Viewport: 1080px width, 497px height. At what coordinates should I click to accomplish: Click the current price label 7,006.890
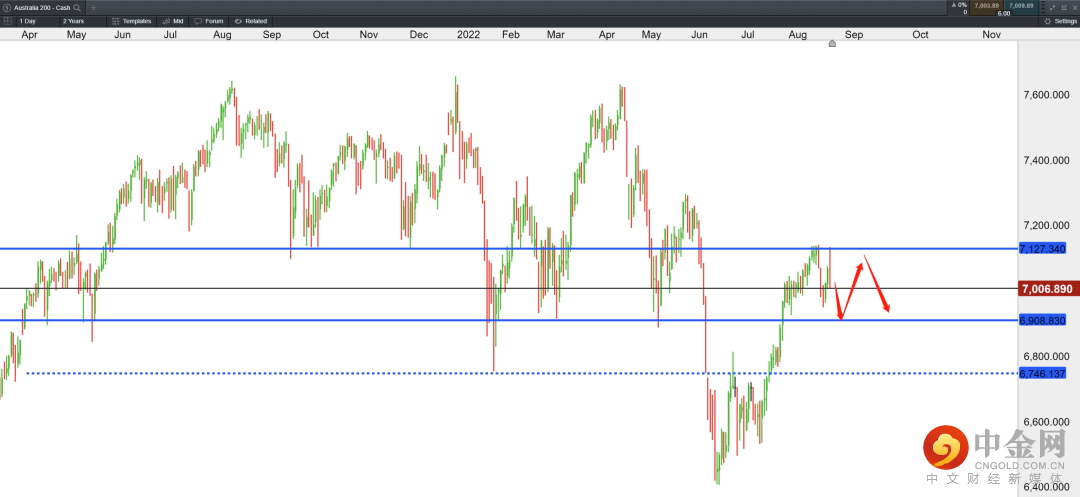pos(1046,289)
